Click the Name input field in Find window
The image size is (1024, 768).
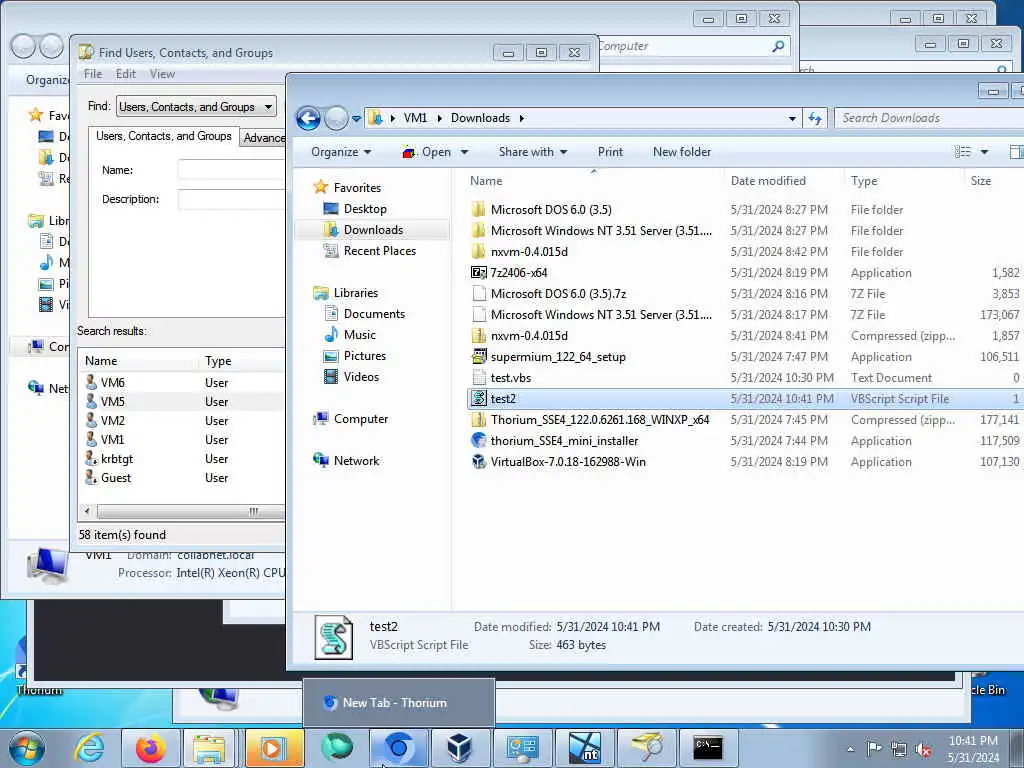click(x=232, y=170)
